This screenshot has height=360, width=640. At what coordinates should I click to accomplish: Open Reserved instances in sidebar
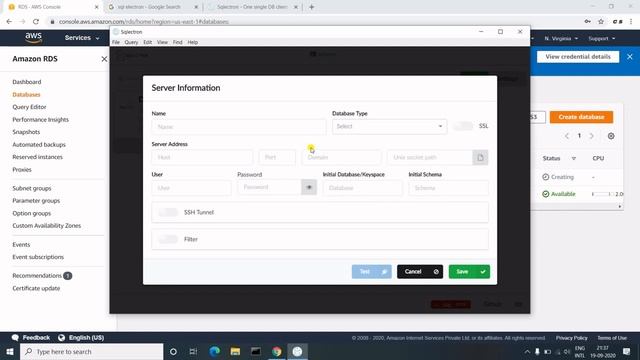coord(38,157)
